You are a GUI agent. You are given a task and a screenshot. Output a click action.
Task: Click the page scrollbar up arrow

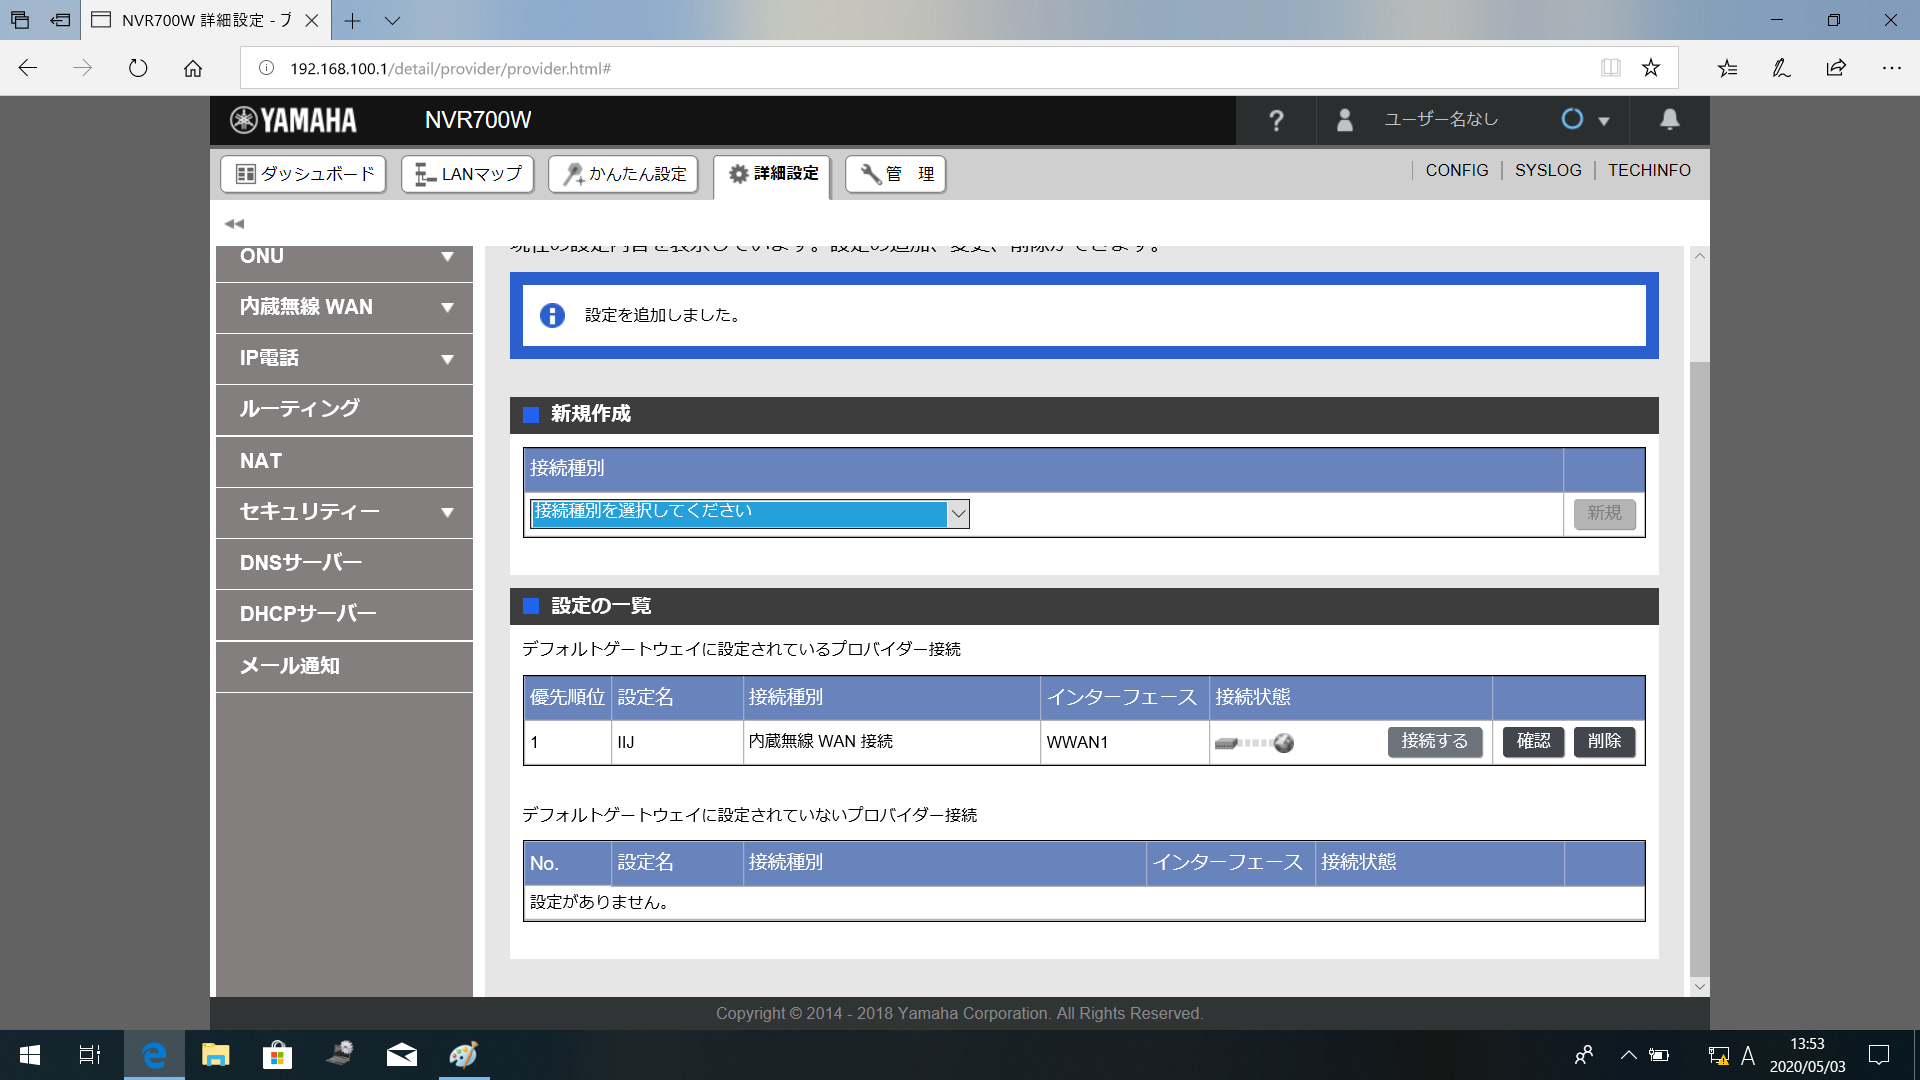click(x=1699, y=256)
